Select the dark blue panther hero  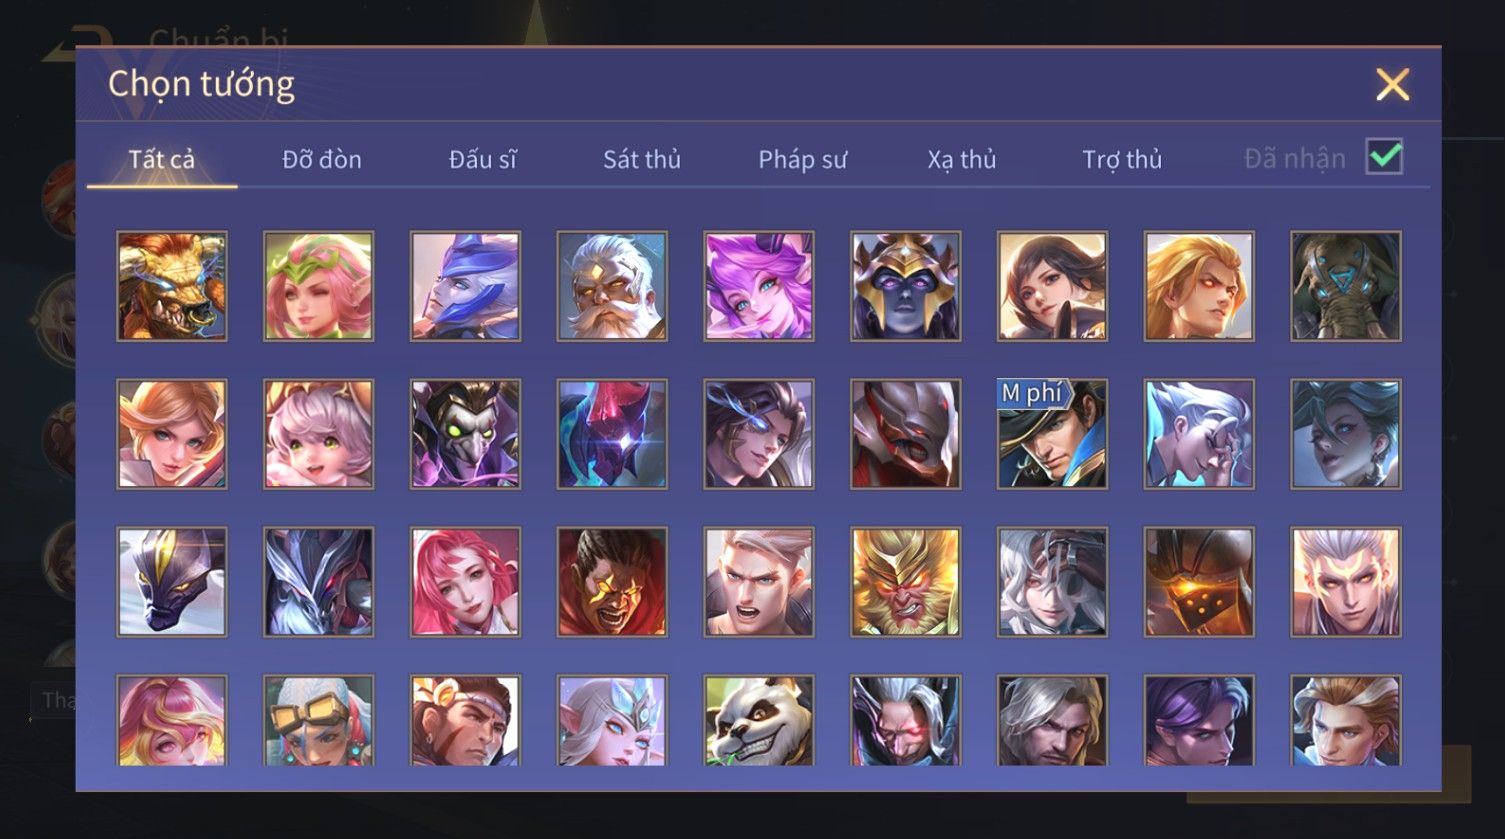[x=172, y=582]
